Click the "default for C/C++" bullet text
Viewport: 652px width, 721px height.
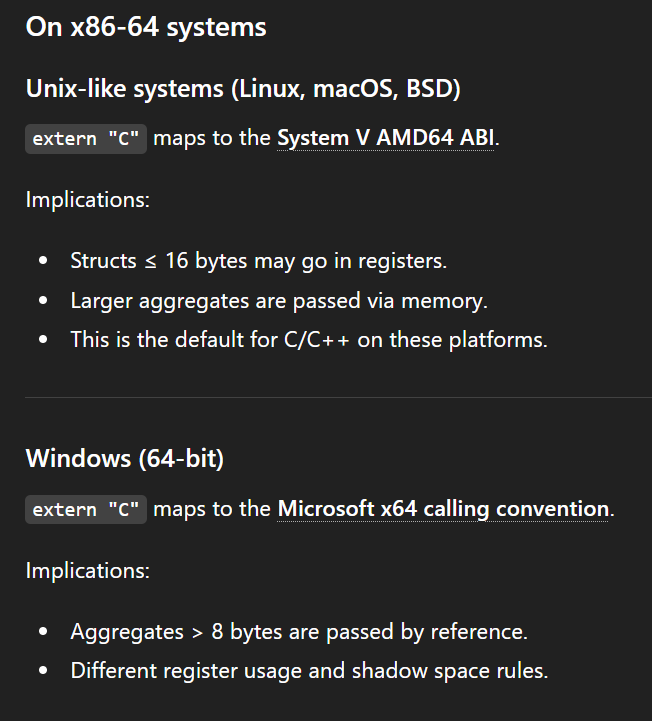point(309,339)
